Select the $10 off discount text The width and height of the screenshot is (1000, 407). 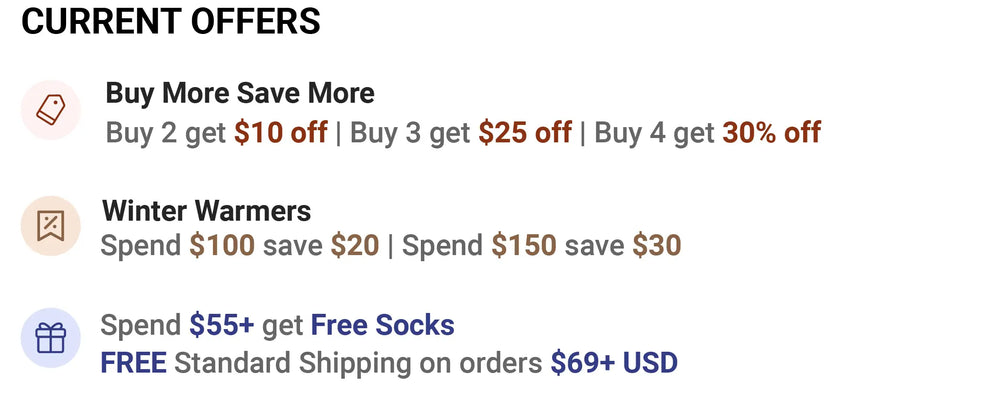tap(281, 132)
